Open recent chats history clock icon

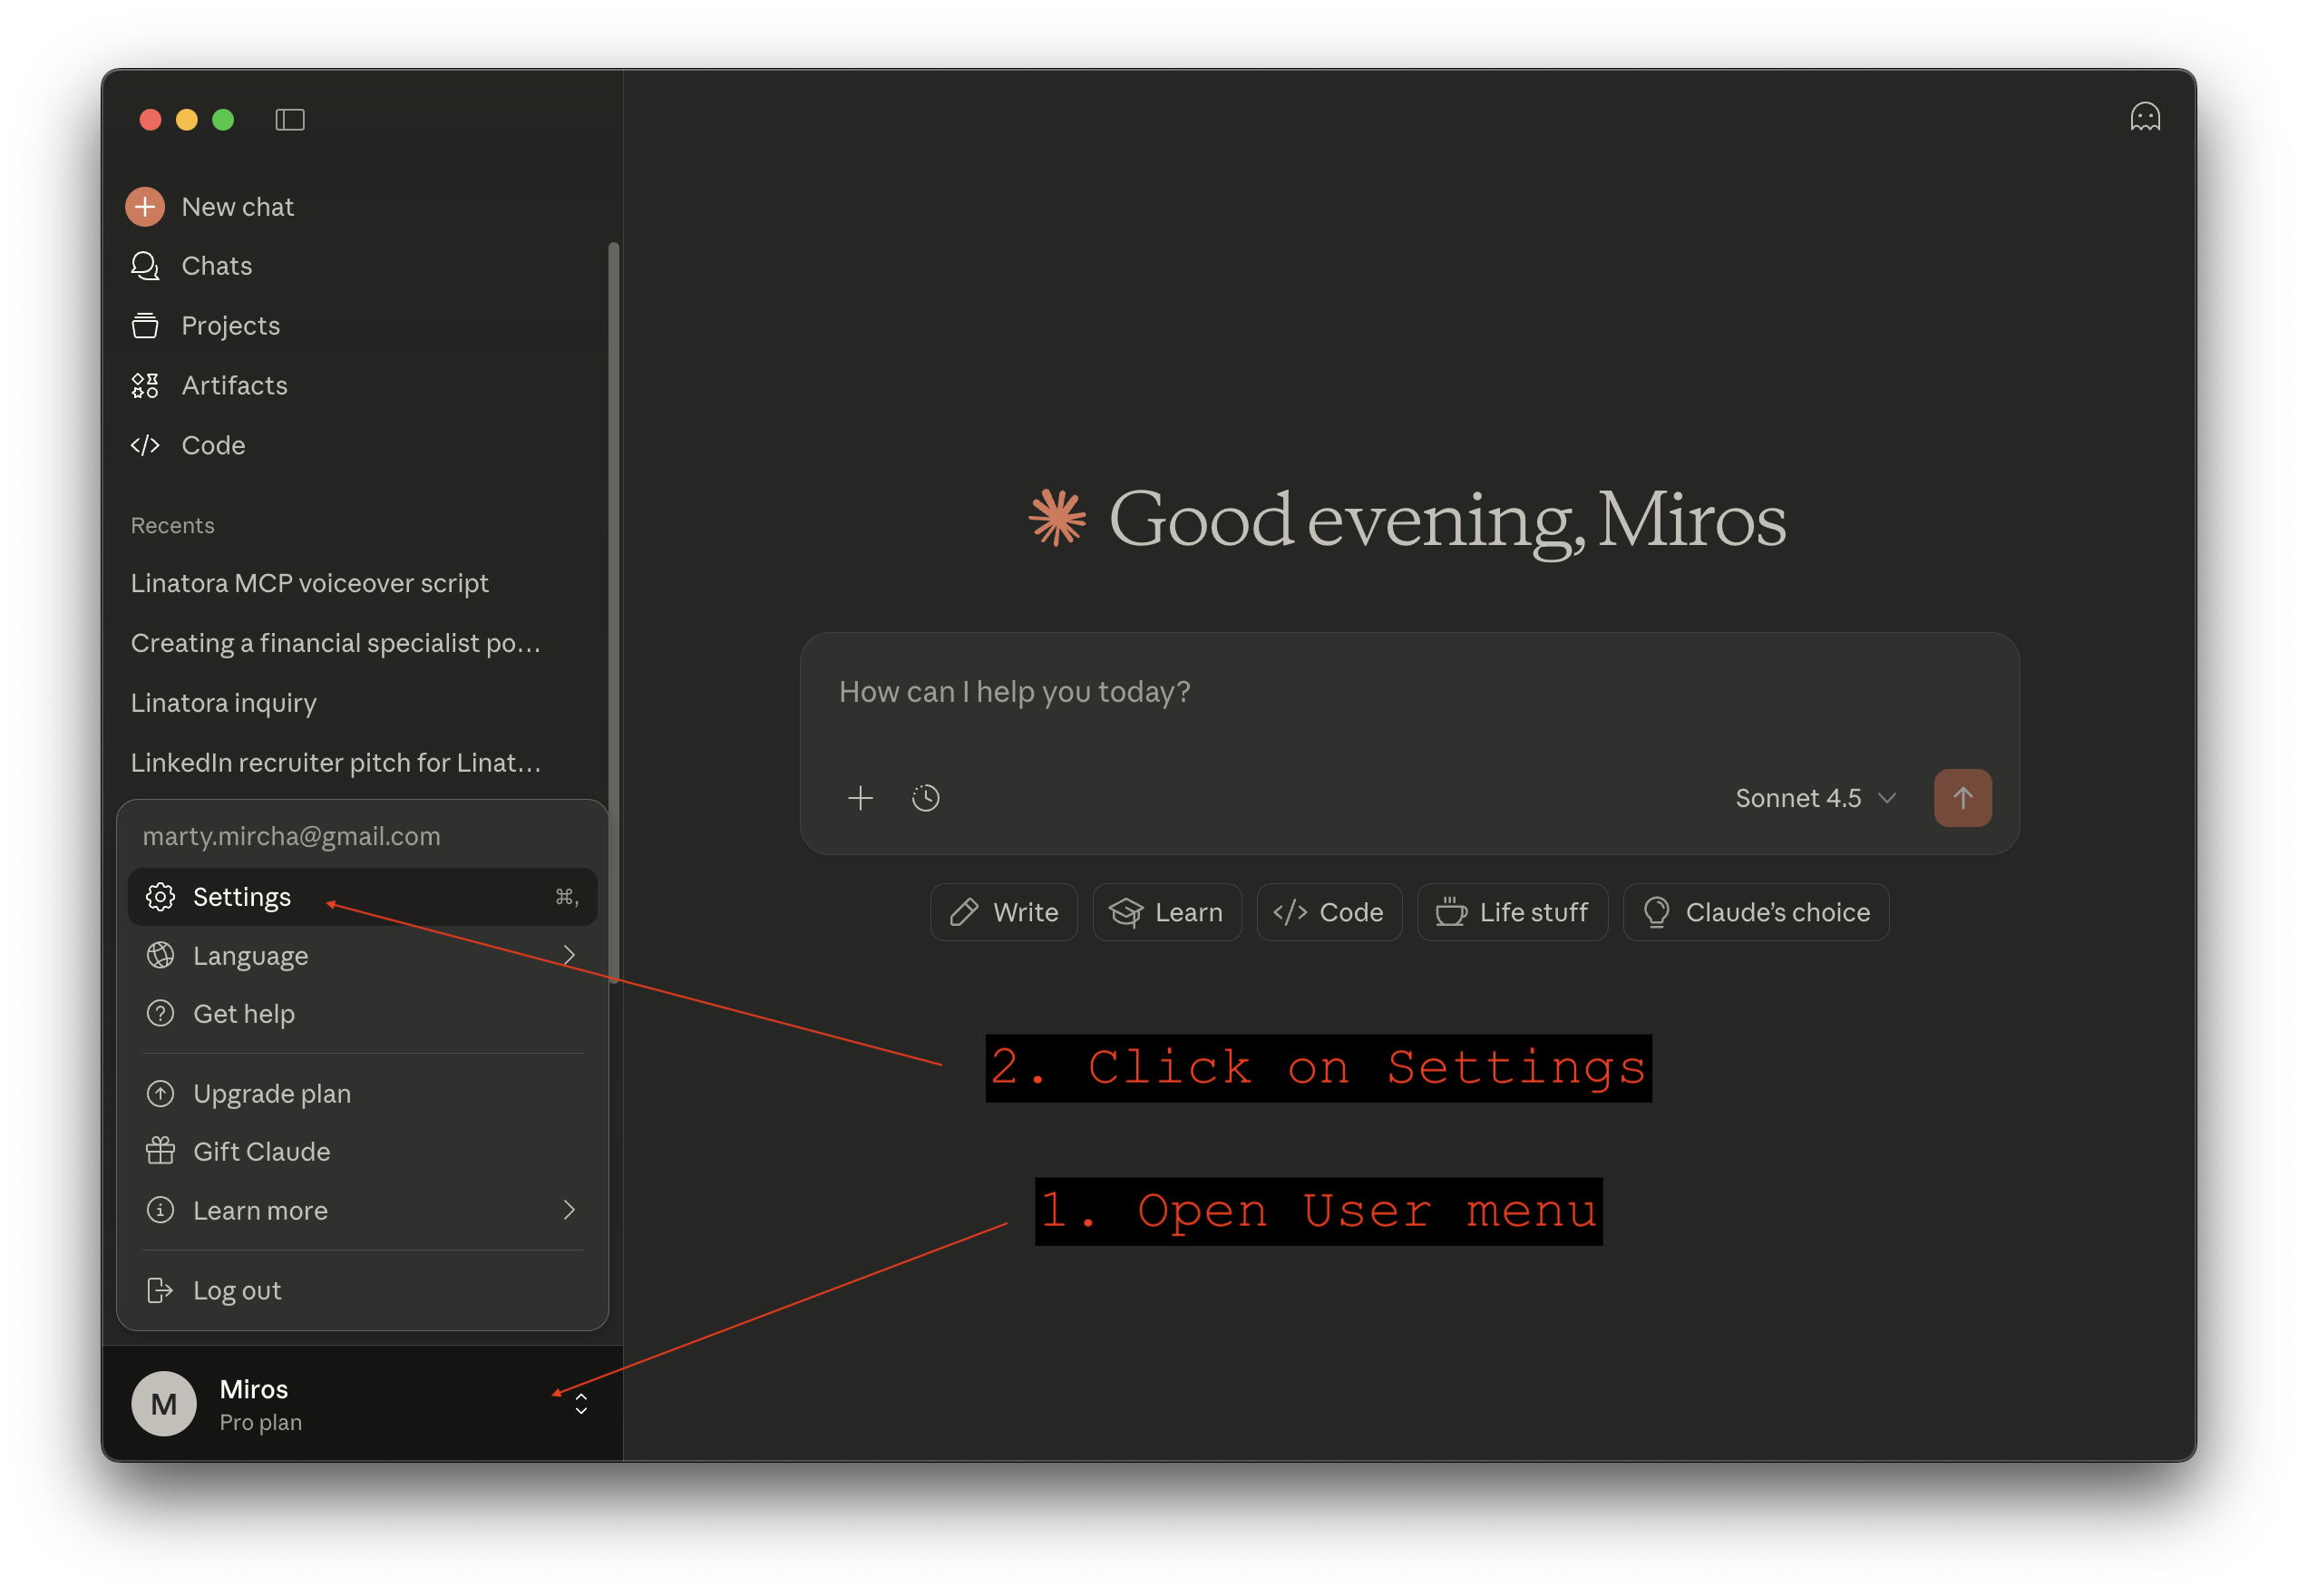coord(925,797)
